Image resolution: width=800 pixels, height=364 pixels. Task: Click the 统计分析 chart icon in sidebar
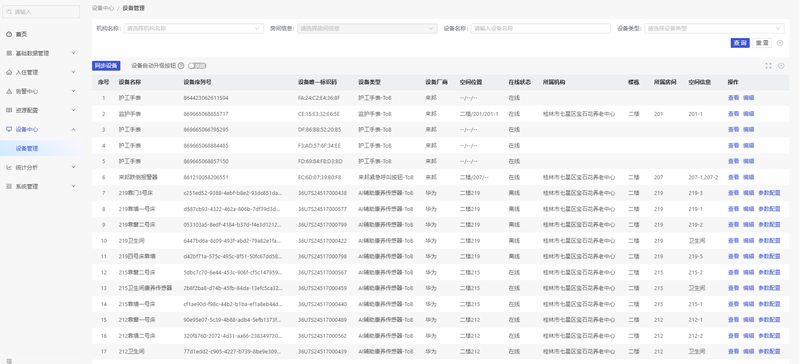tap(9, 167)
